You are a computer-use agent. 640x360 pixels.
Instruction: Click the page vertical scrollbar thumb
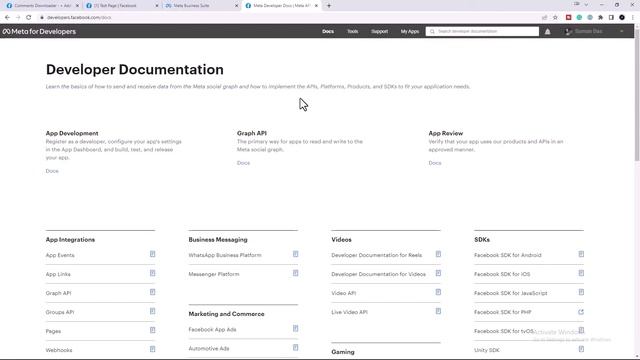coord(637,94)
